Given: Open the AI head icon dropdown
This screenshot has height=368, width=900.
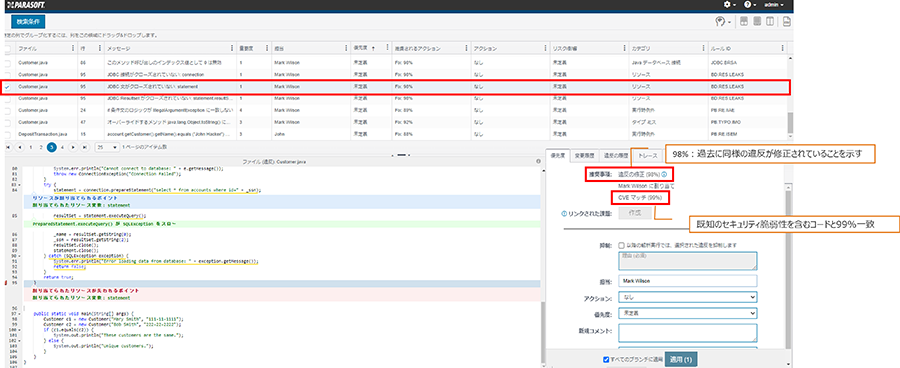Looking at the screenshot, I should pyautogui.click(x=723, y=22).
